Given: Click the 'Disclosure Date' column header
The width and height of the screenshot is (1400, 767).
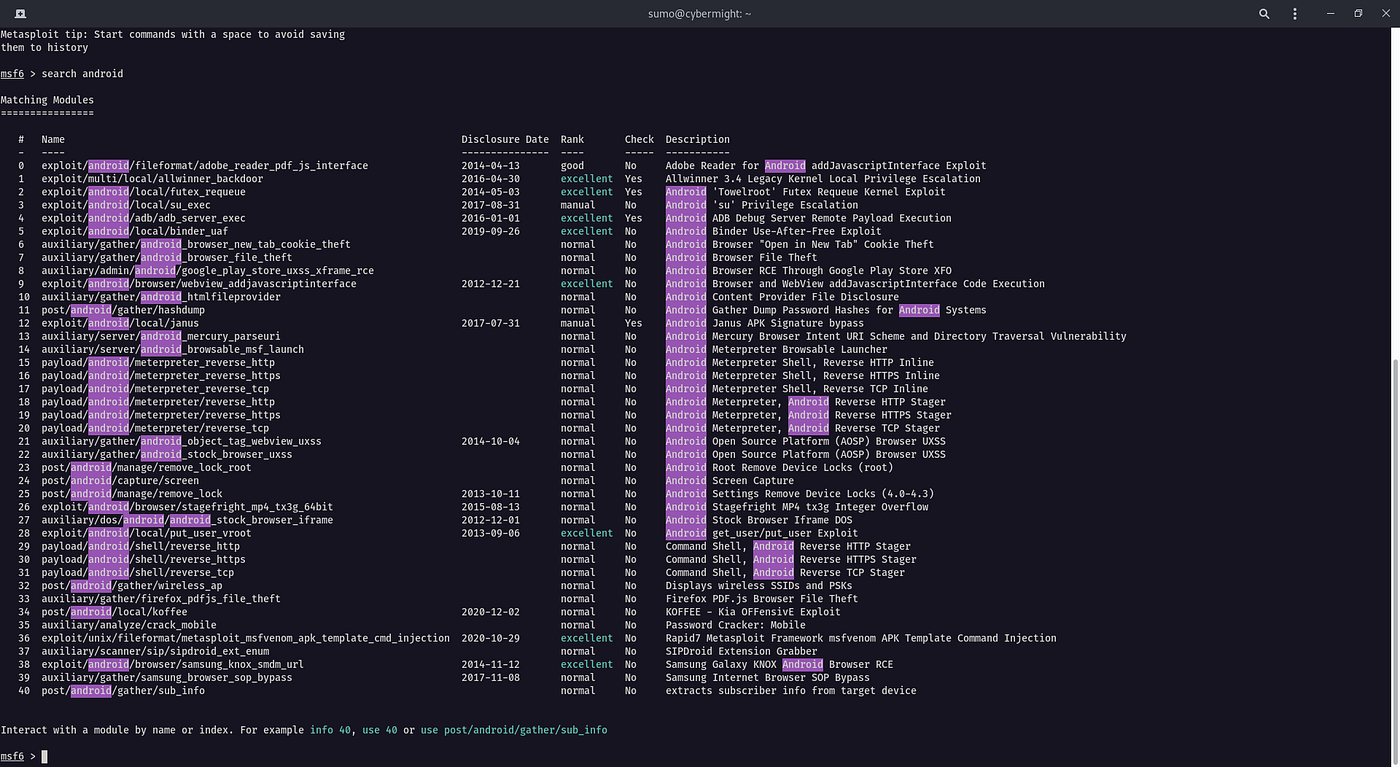Looking at the screenshot, I should (x=505, y=140).
